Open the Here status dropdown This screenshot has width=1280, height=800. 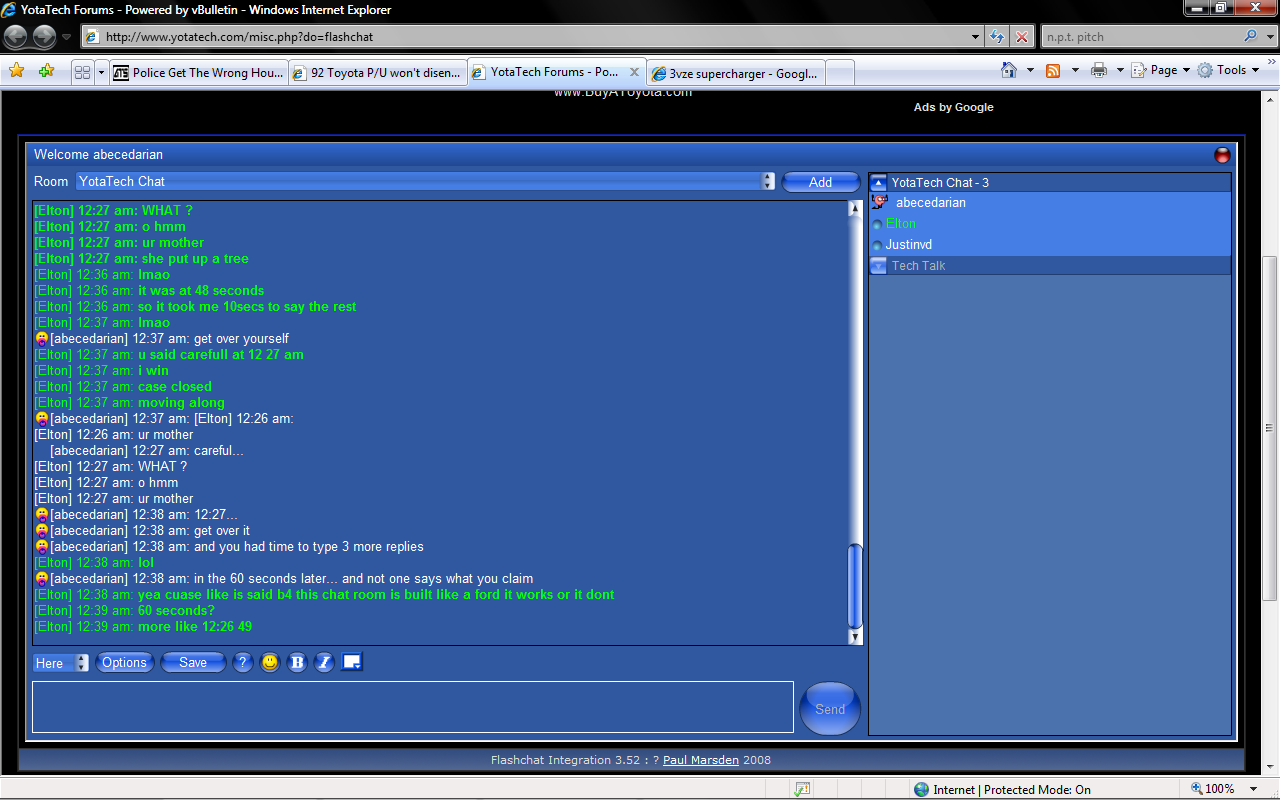pyautogui.click(x=61, y=663)
